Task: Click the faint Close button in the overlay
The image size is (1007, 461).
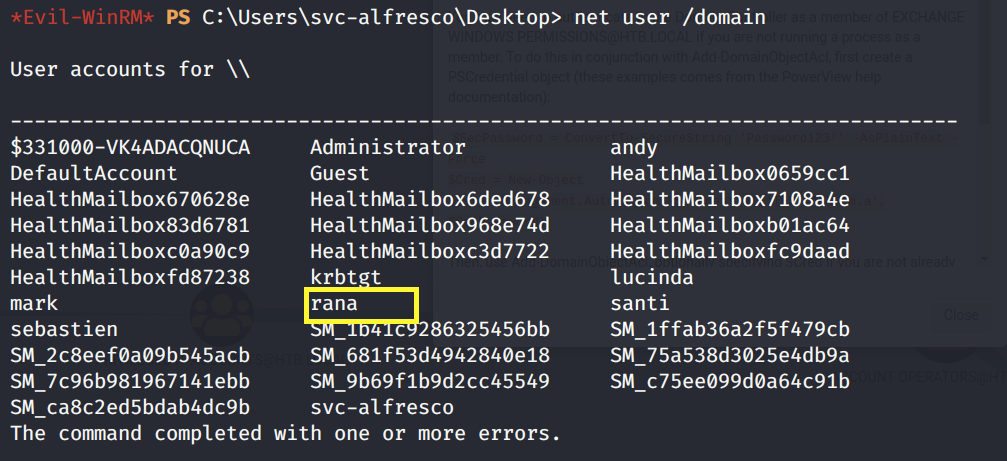Action: [x=961, y=314]
